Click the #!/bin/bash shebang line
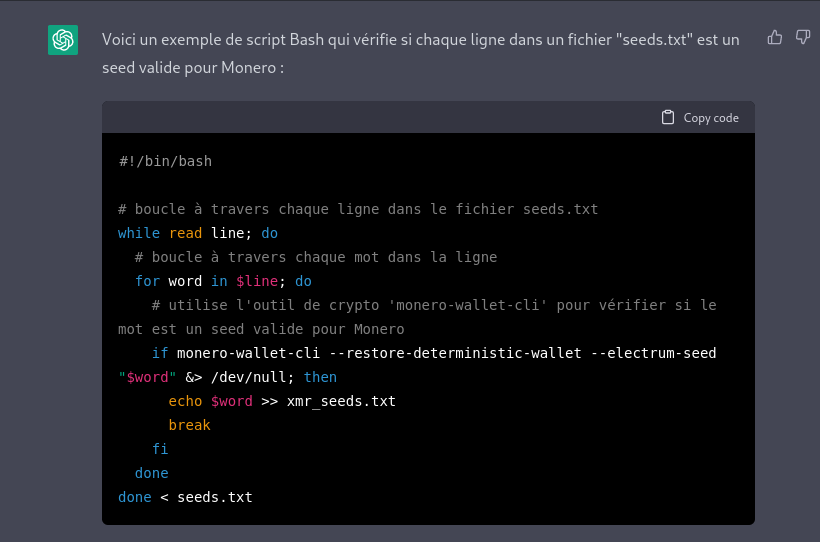 click(165, 161)
